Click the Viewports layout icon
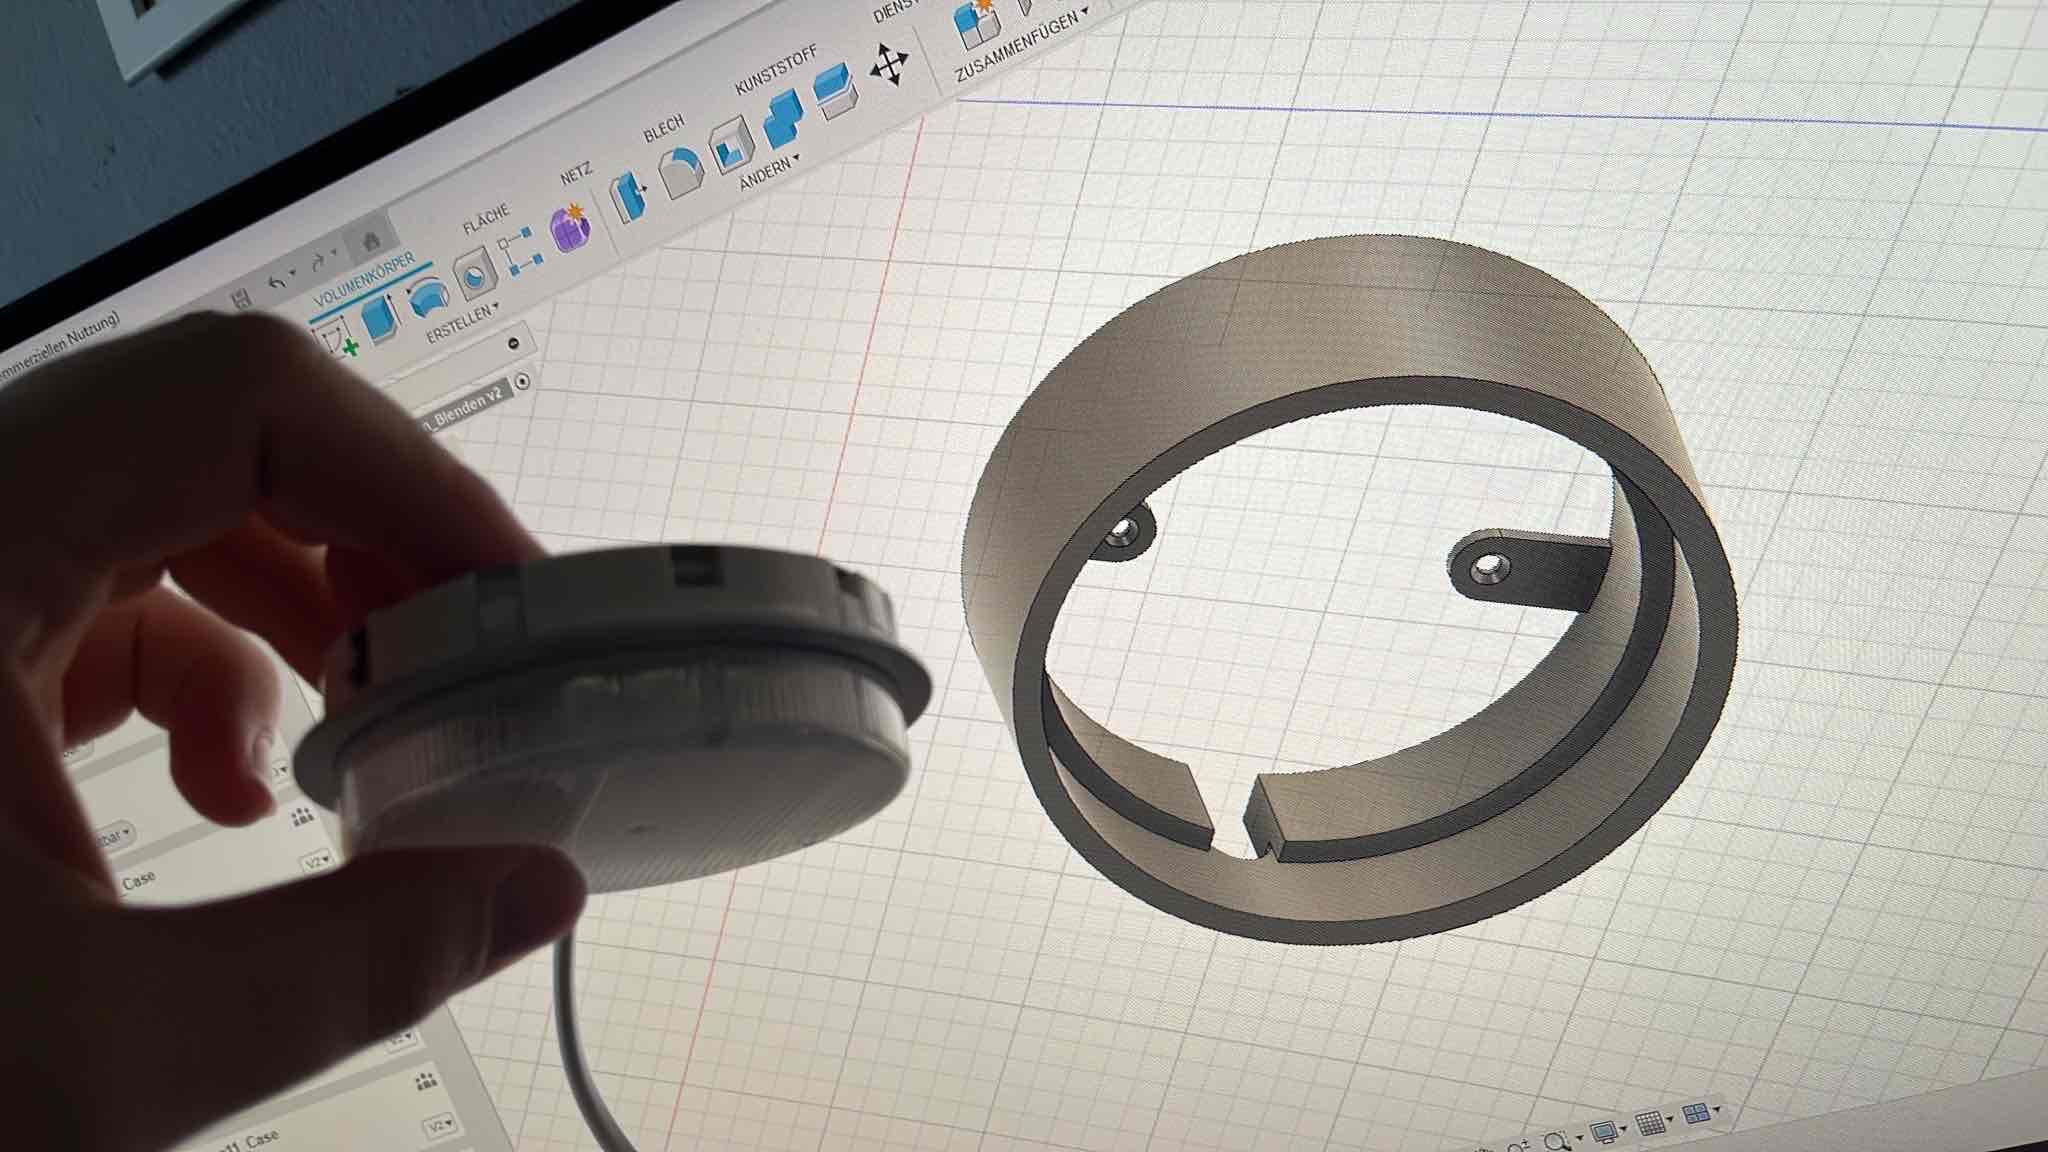Image resolution: width=2048 pixels, height=1152 pixels. 1696,1113
